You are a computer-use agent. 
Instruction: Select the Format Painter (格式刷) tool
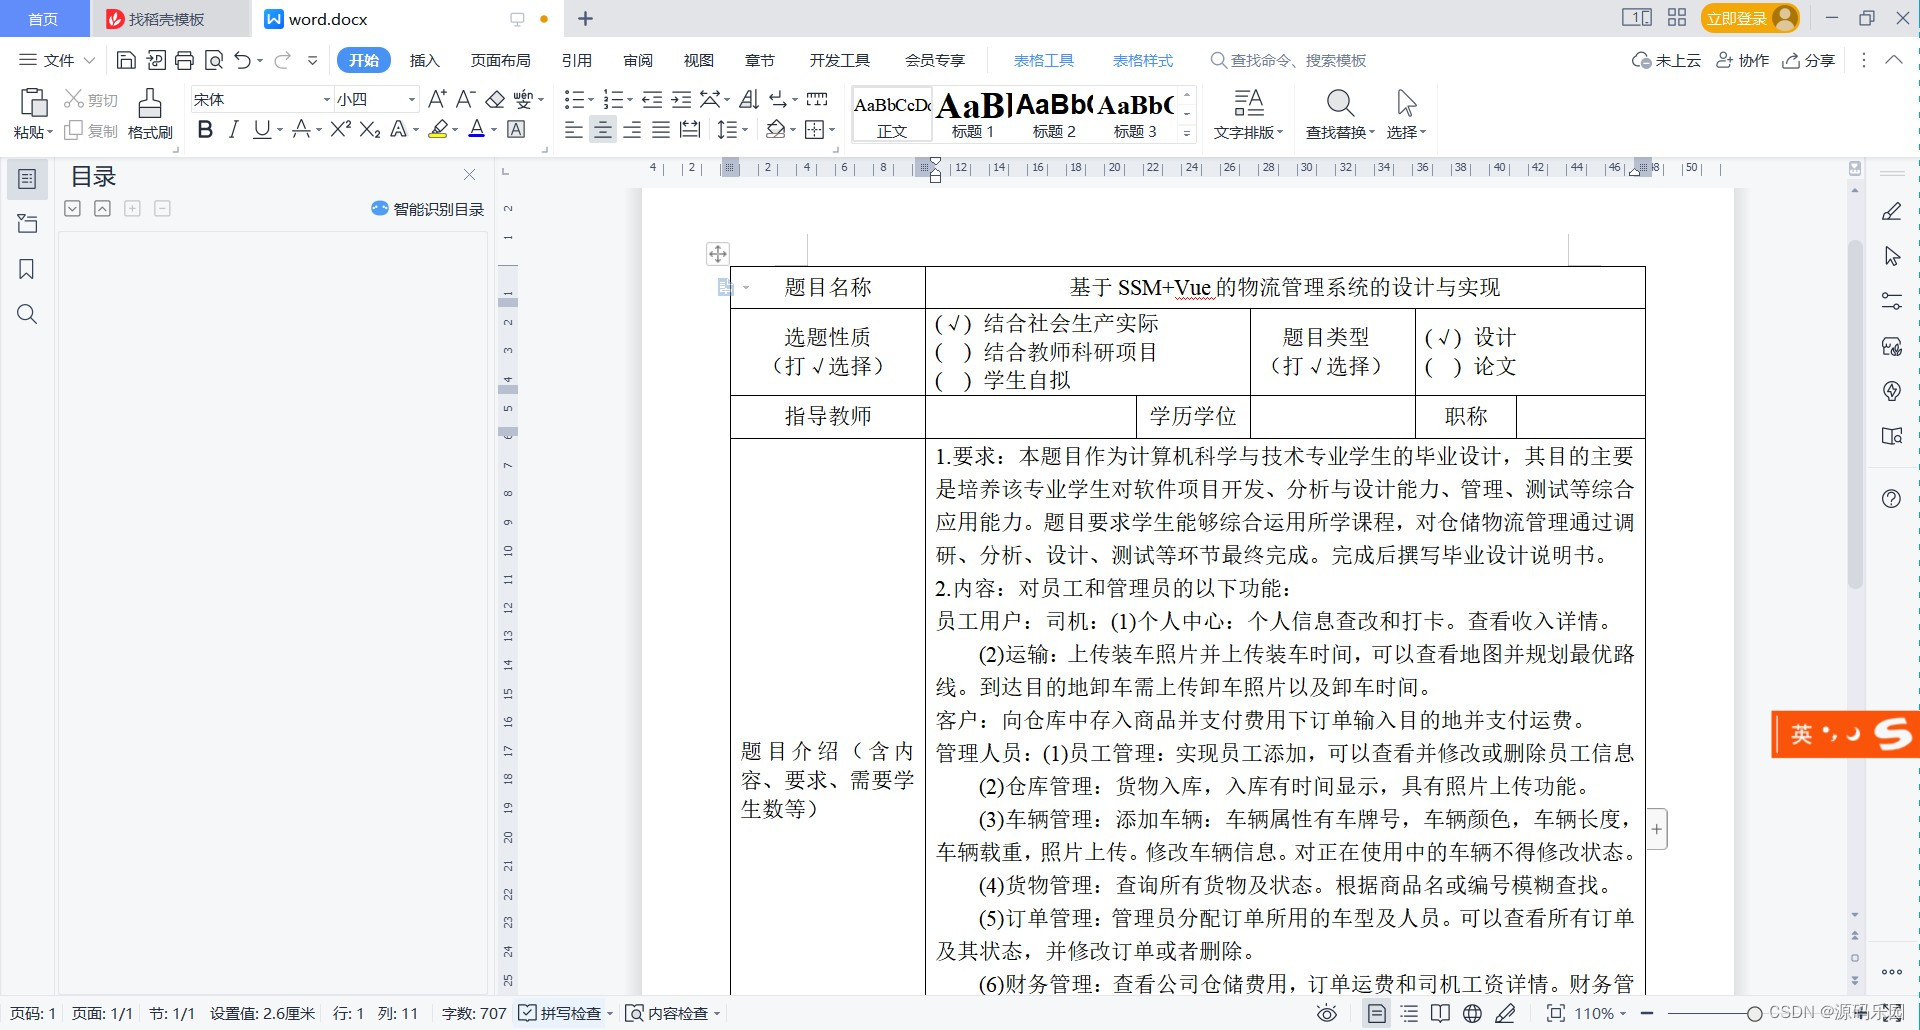click(x=149, y=113)
